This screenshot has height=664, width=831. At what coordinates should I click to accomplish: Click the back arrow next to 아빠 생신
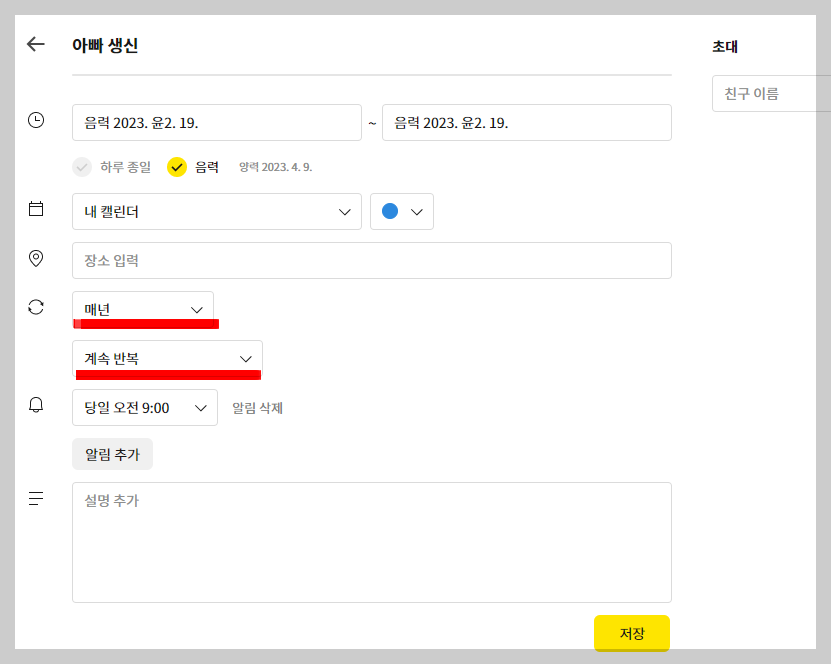[x=36, y=44]
